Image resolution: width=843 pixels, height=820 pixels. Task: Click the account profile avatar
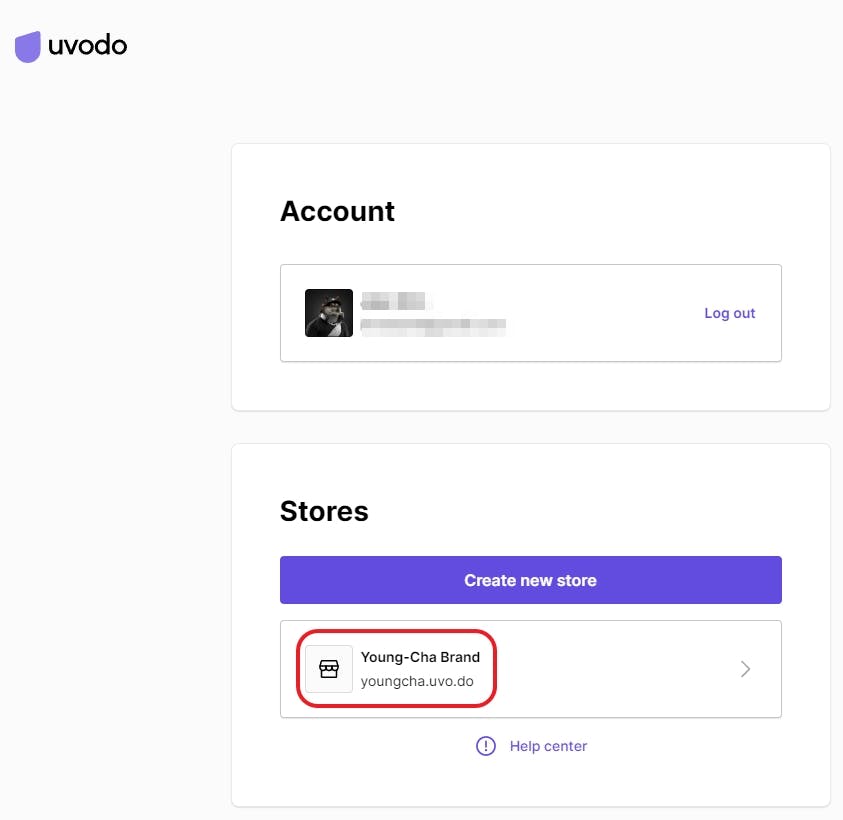329,313
